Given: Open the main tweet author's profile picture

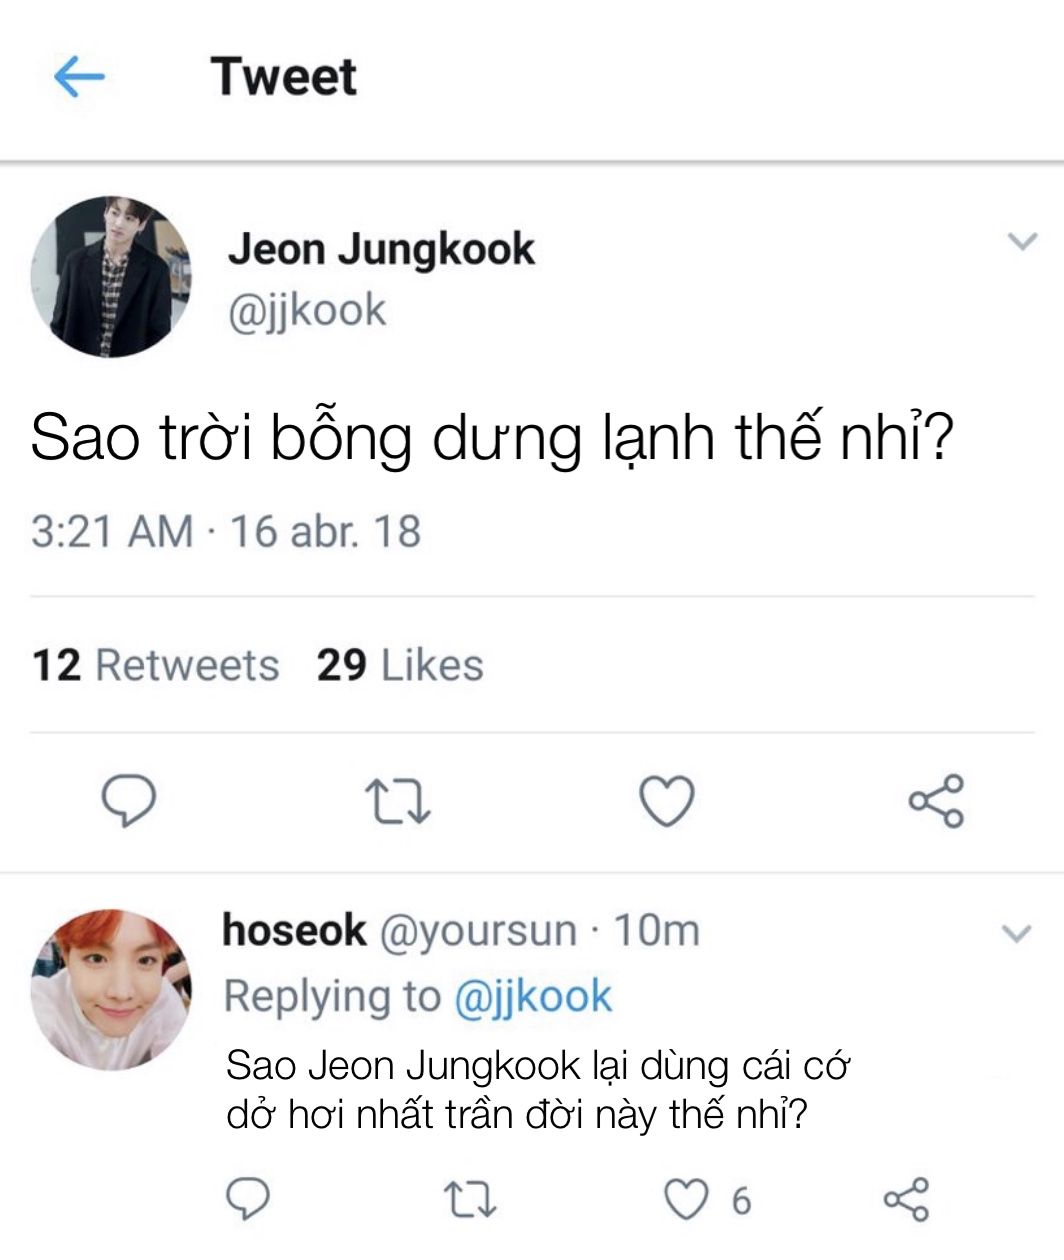Looking at the screenshot, I should coord(111,277).
